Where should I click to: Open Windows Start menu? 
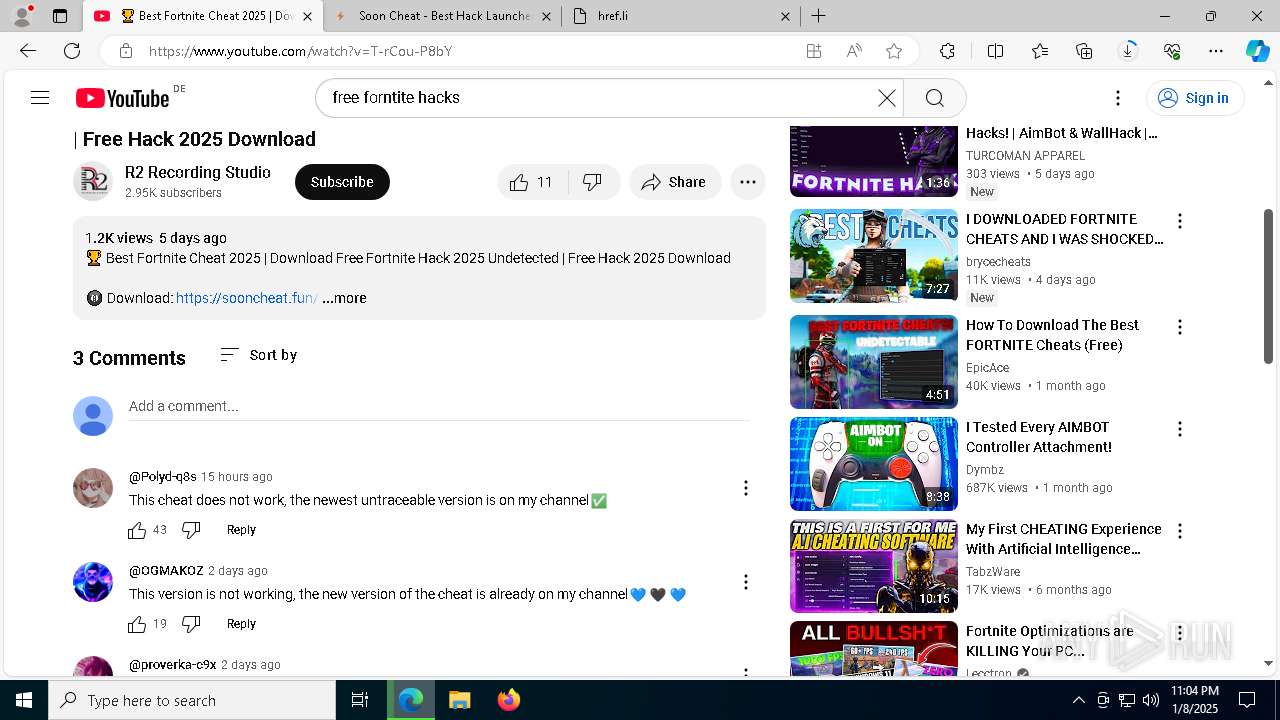24,700
